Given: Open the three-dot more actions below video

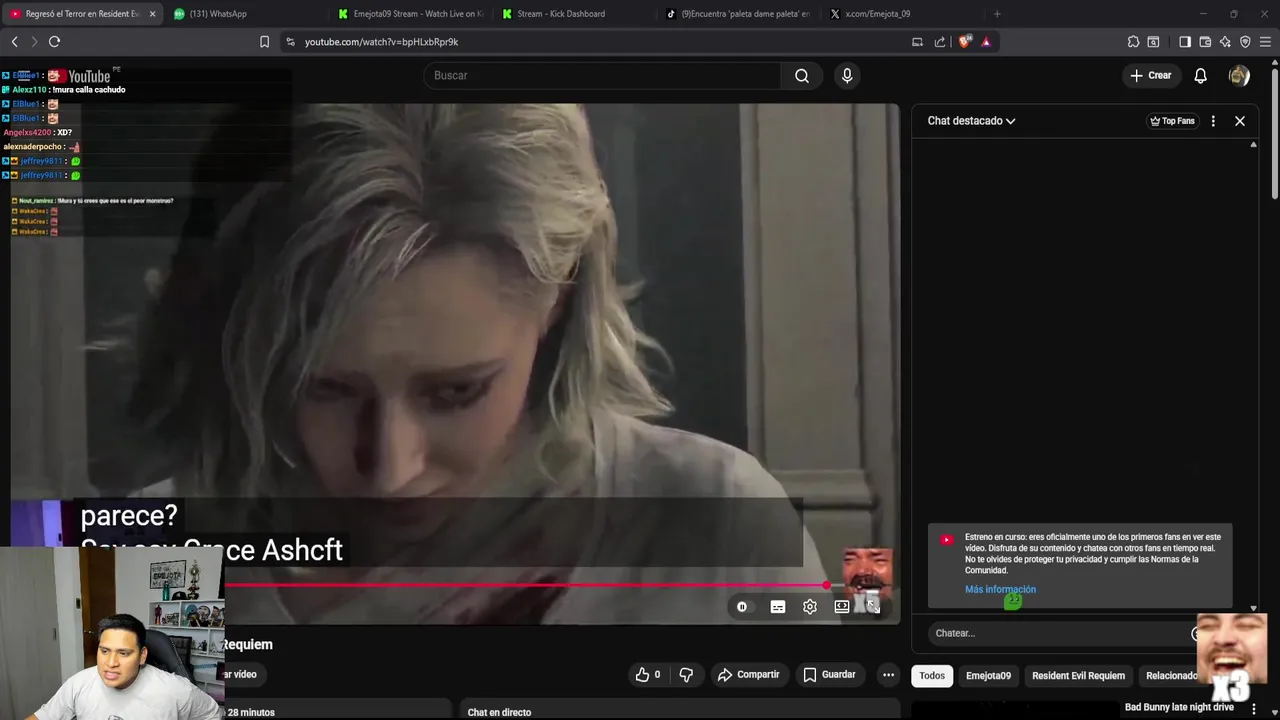Looking at the screenshot, I should coord(888,675).
